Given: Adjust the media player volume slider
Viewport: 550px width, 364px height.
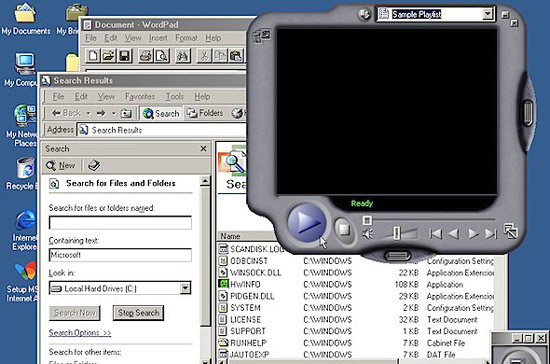Looking at the screenshot, I should [x=396, y=233].
